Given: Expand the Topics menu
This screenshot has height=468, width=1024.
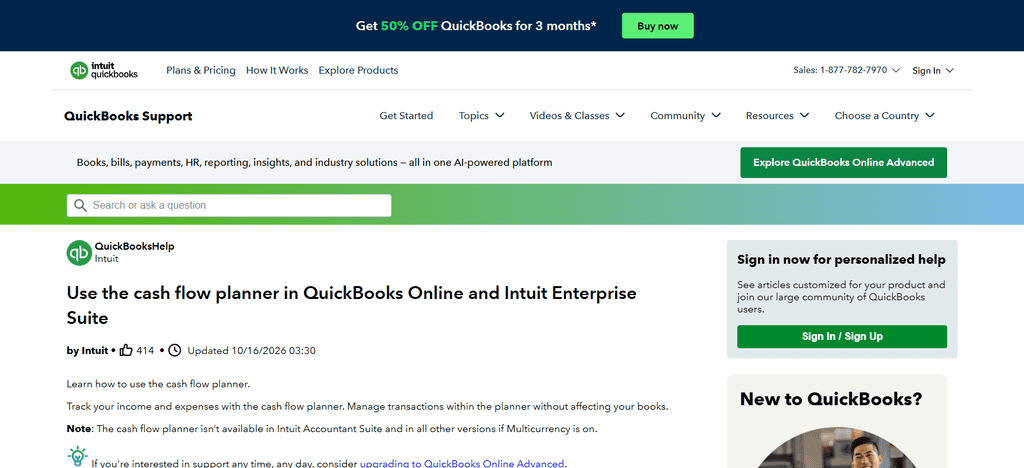Looking at the screenshot, I should tap(481, 116).
